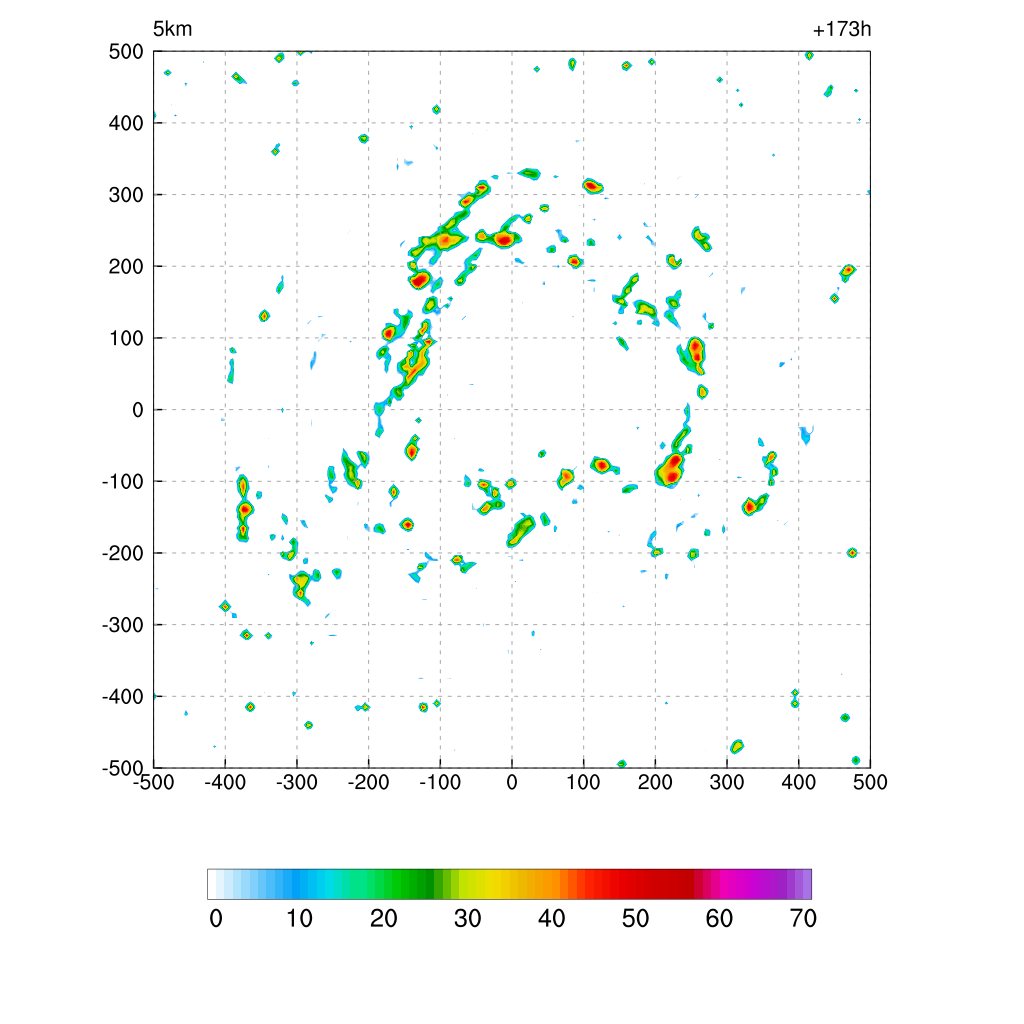Viewport: 1024px width, 1024px height.
Task: Select the y-axis tick label 300
Action: click(x=126, y=195)
